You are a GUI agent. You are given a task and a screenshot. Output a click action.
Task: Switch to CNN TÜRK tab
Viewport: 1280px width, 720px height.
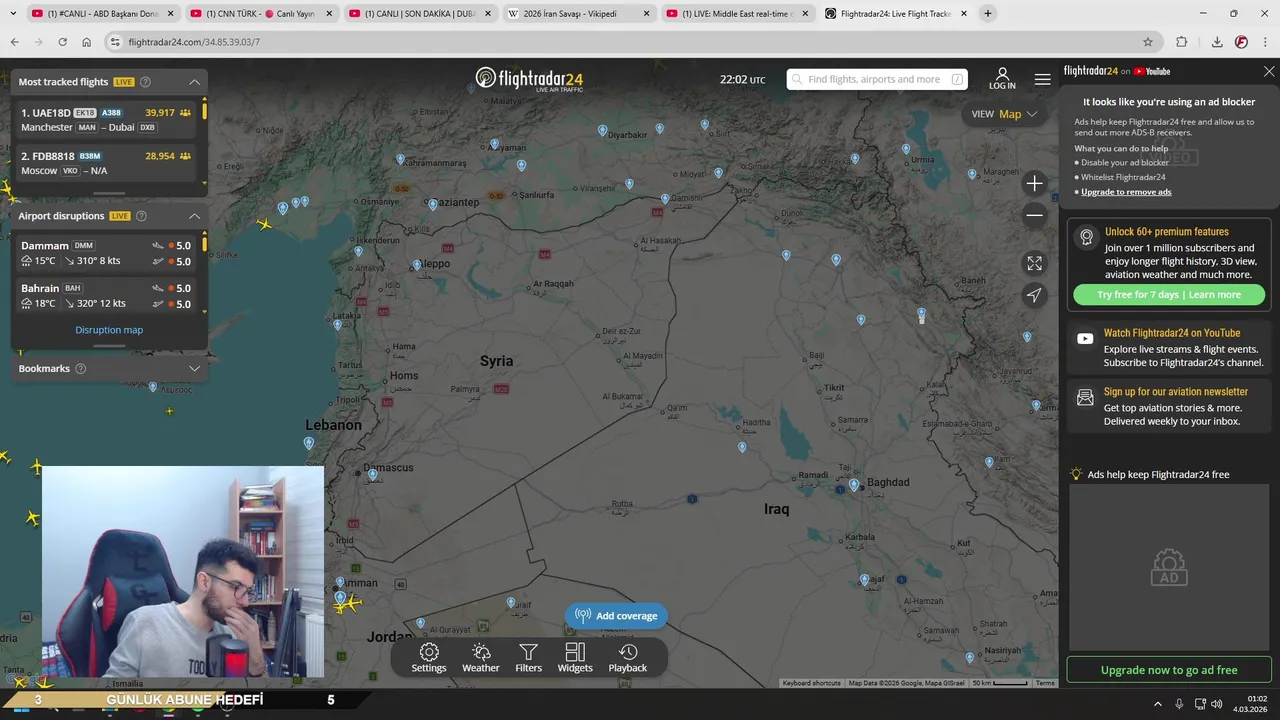(260, 14)
